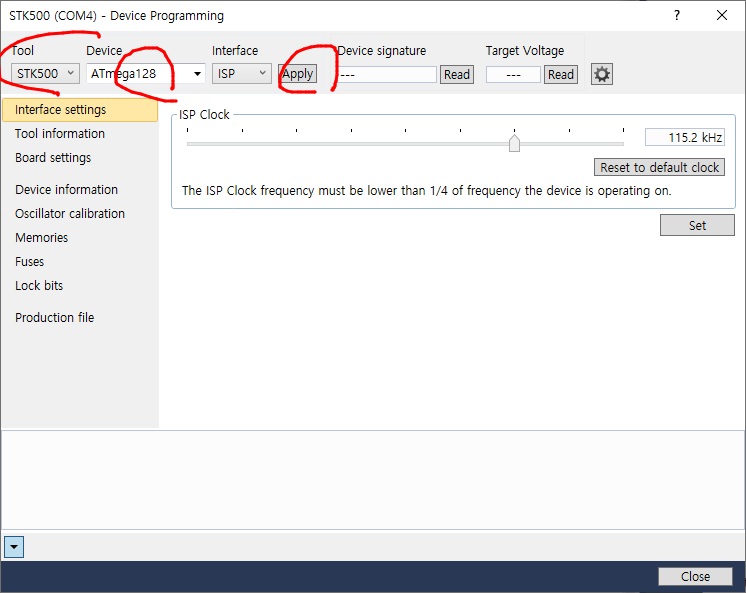746x593 pixels.
Task: Click Reset to default clock
Action: click(659, 168)
